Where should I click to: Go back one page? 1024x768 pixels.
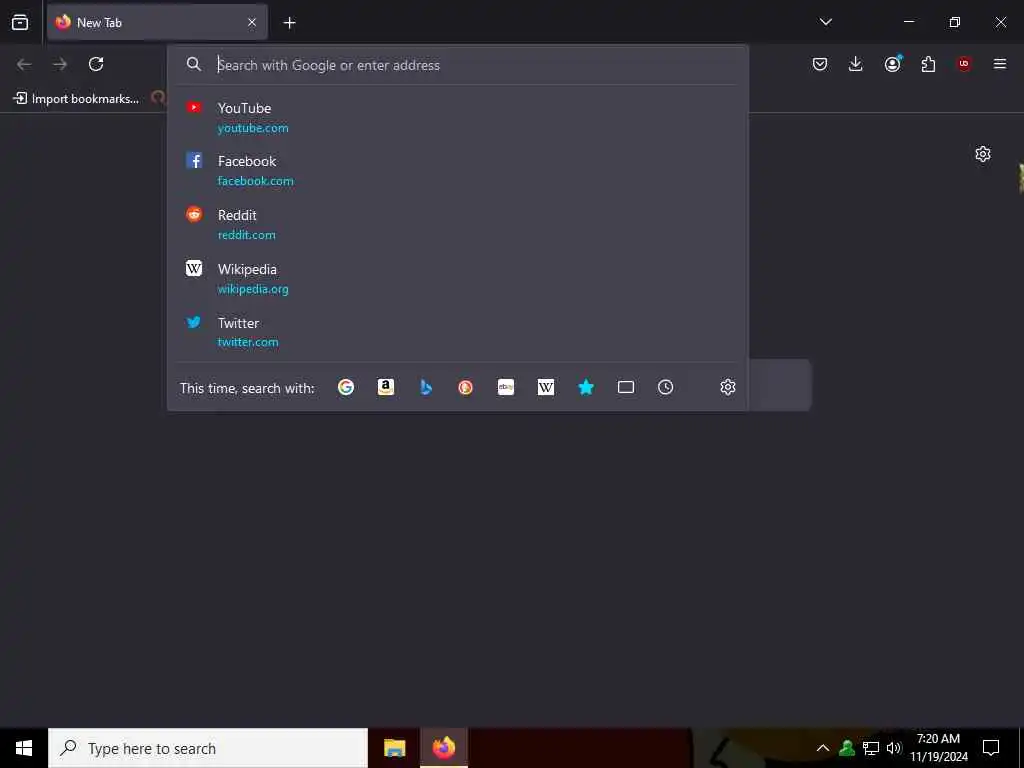(24, 64)
